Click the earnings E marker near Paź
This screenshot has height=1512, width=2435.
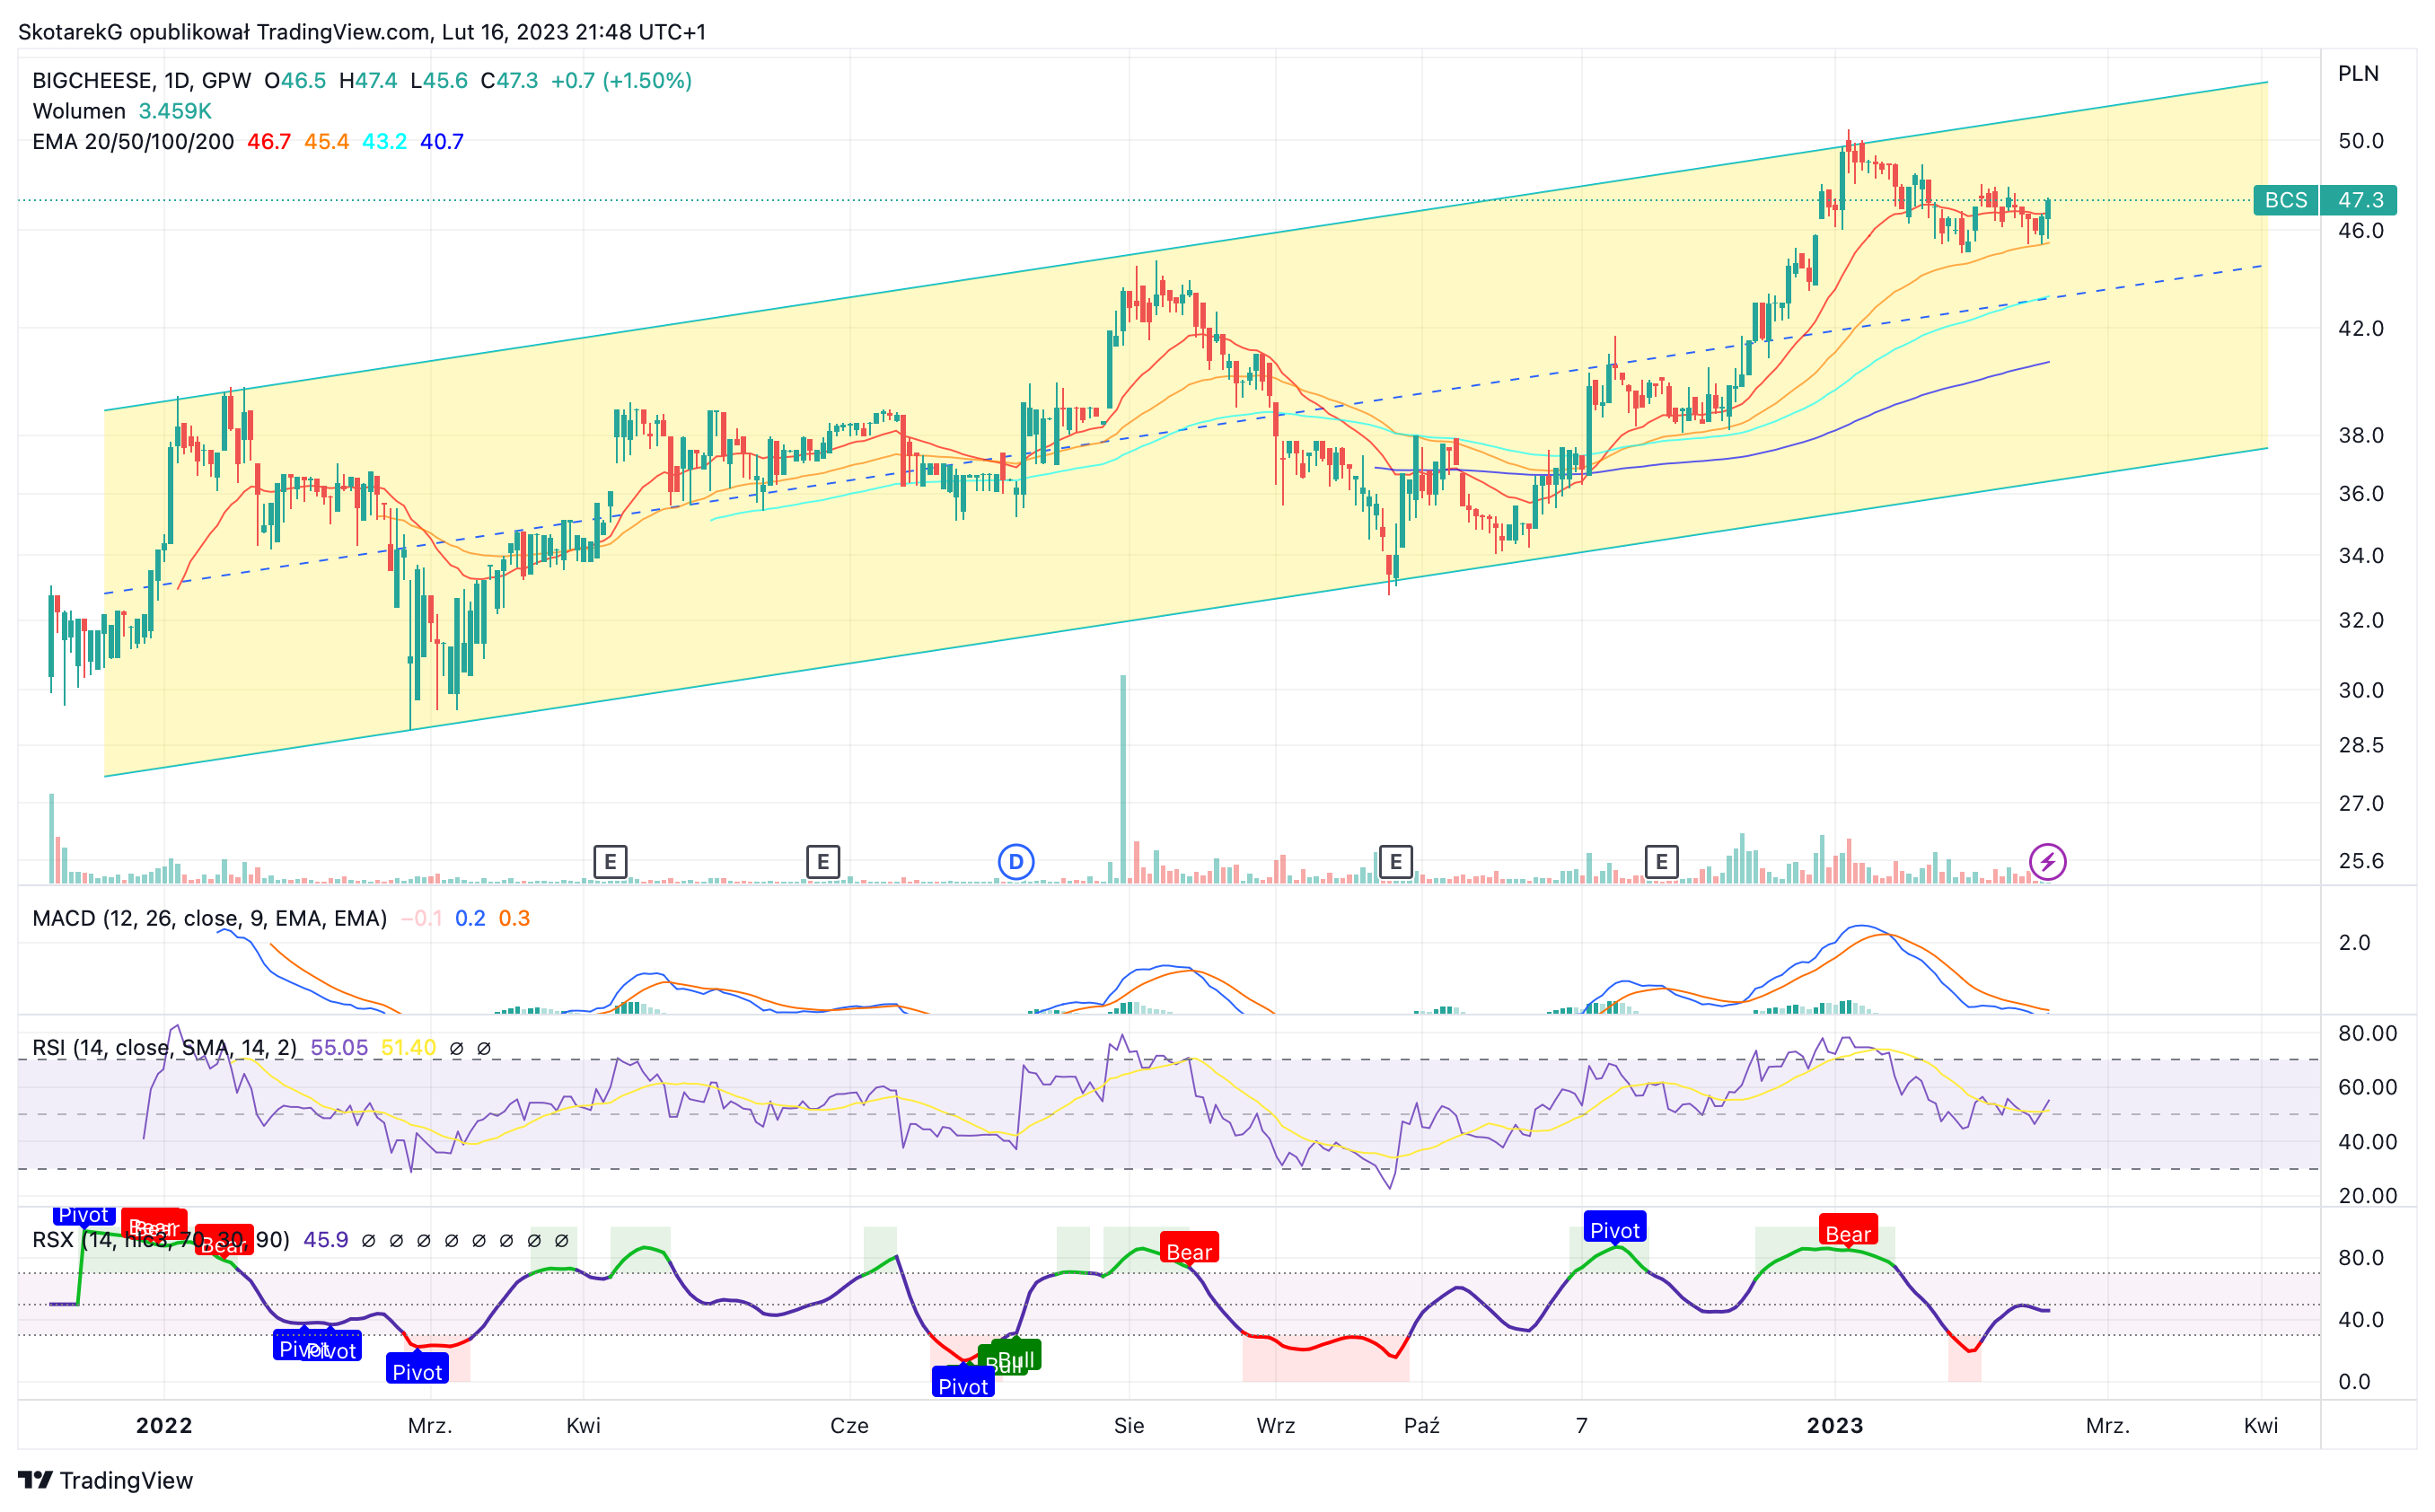1395,861
